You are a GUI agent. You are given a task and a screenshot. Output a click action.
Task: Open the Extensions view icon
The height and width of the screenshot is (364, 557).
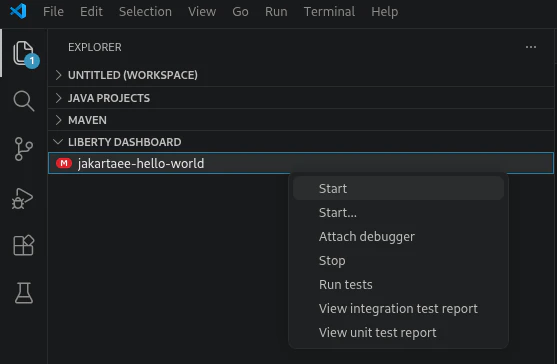click(x=24, y=245)
